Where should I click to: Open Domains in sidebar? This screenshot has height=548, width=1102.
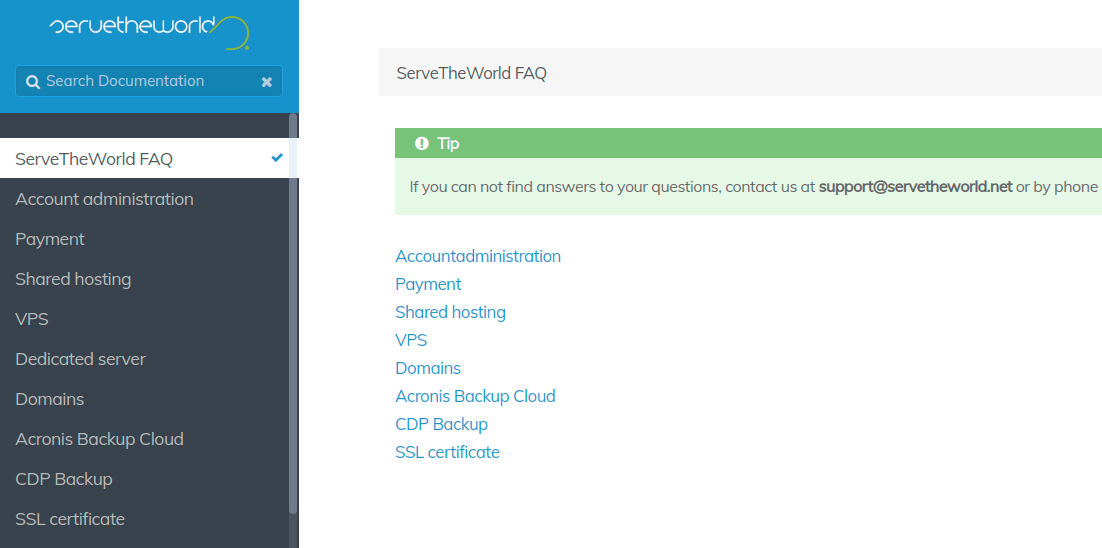click(149, 399)
